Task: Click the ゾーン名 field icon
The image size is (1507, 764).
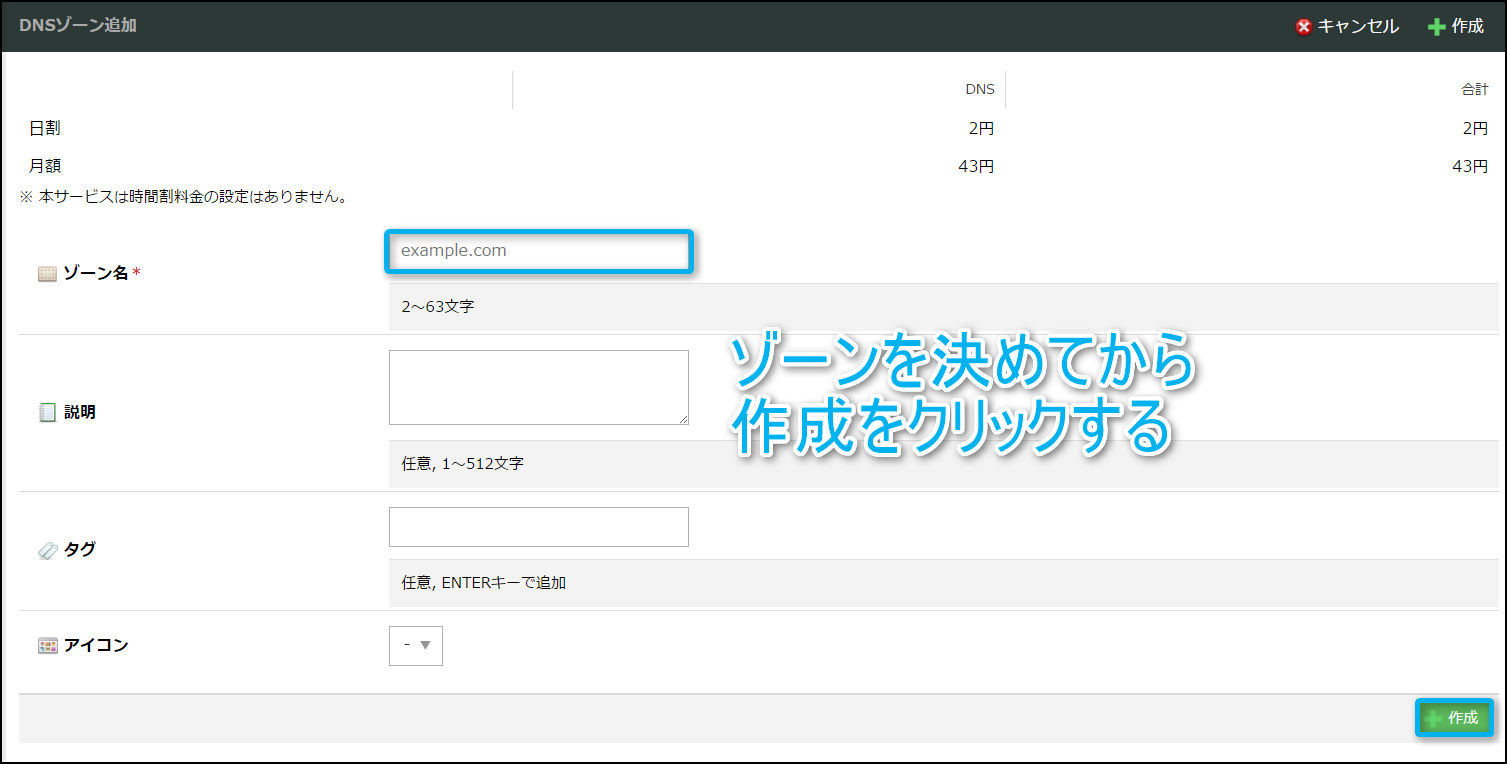Action: pyautogui.click(x=47, y=274)
